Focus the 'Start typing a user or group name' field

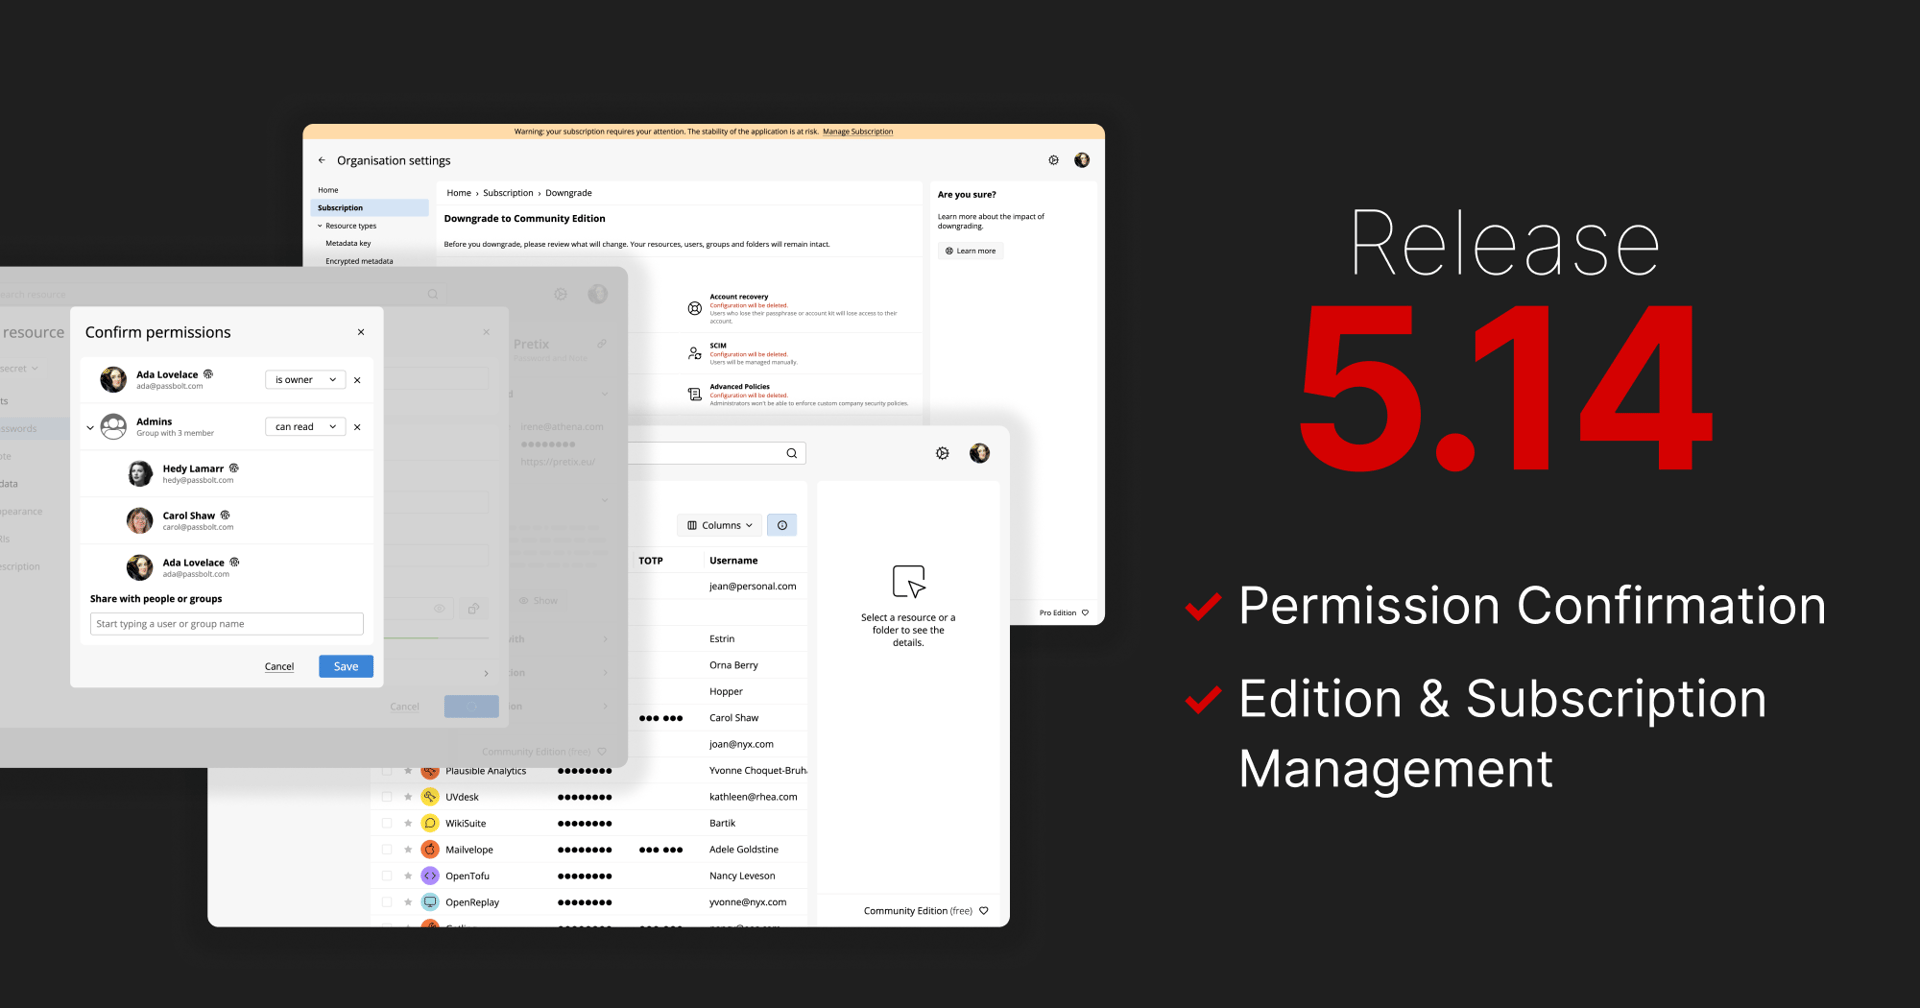tap(227, 624)
